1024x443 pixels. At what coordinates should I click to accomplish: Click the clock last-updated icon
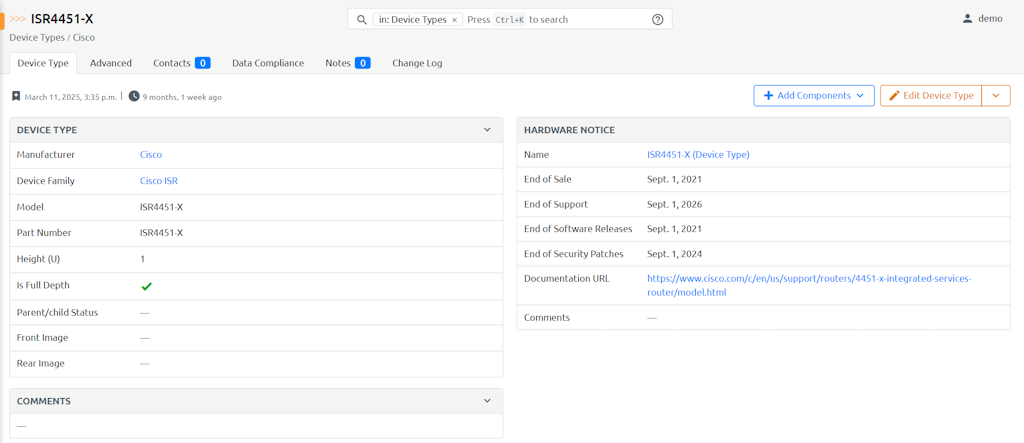point(134,97)
